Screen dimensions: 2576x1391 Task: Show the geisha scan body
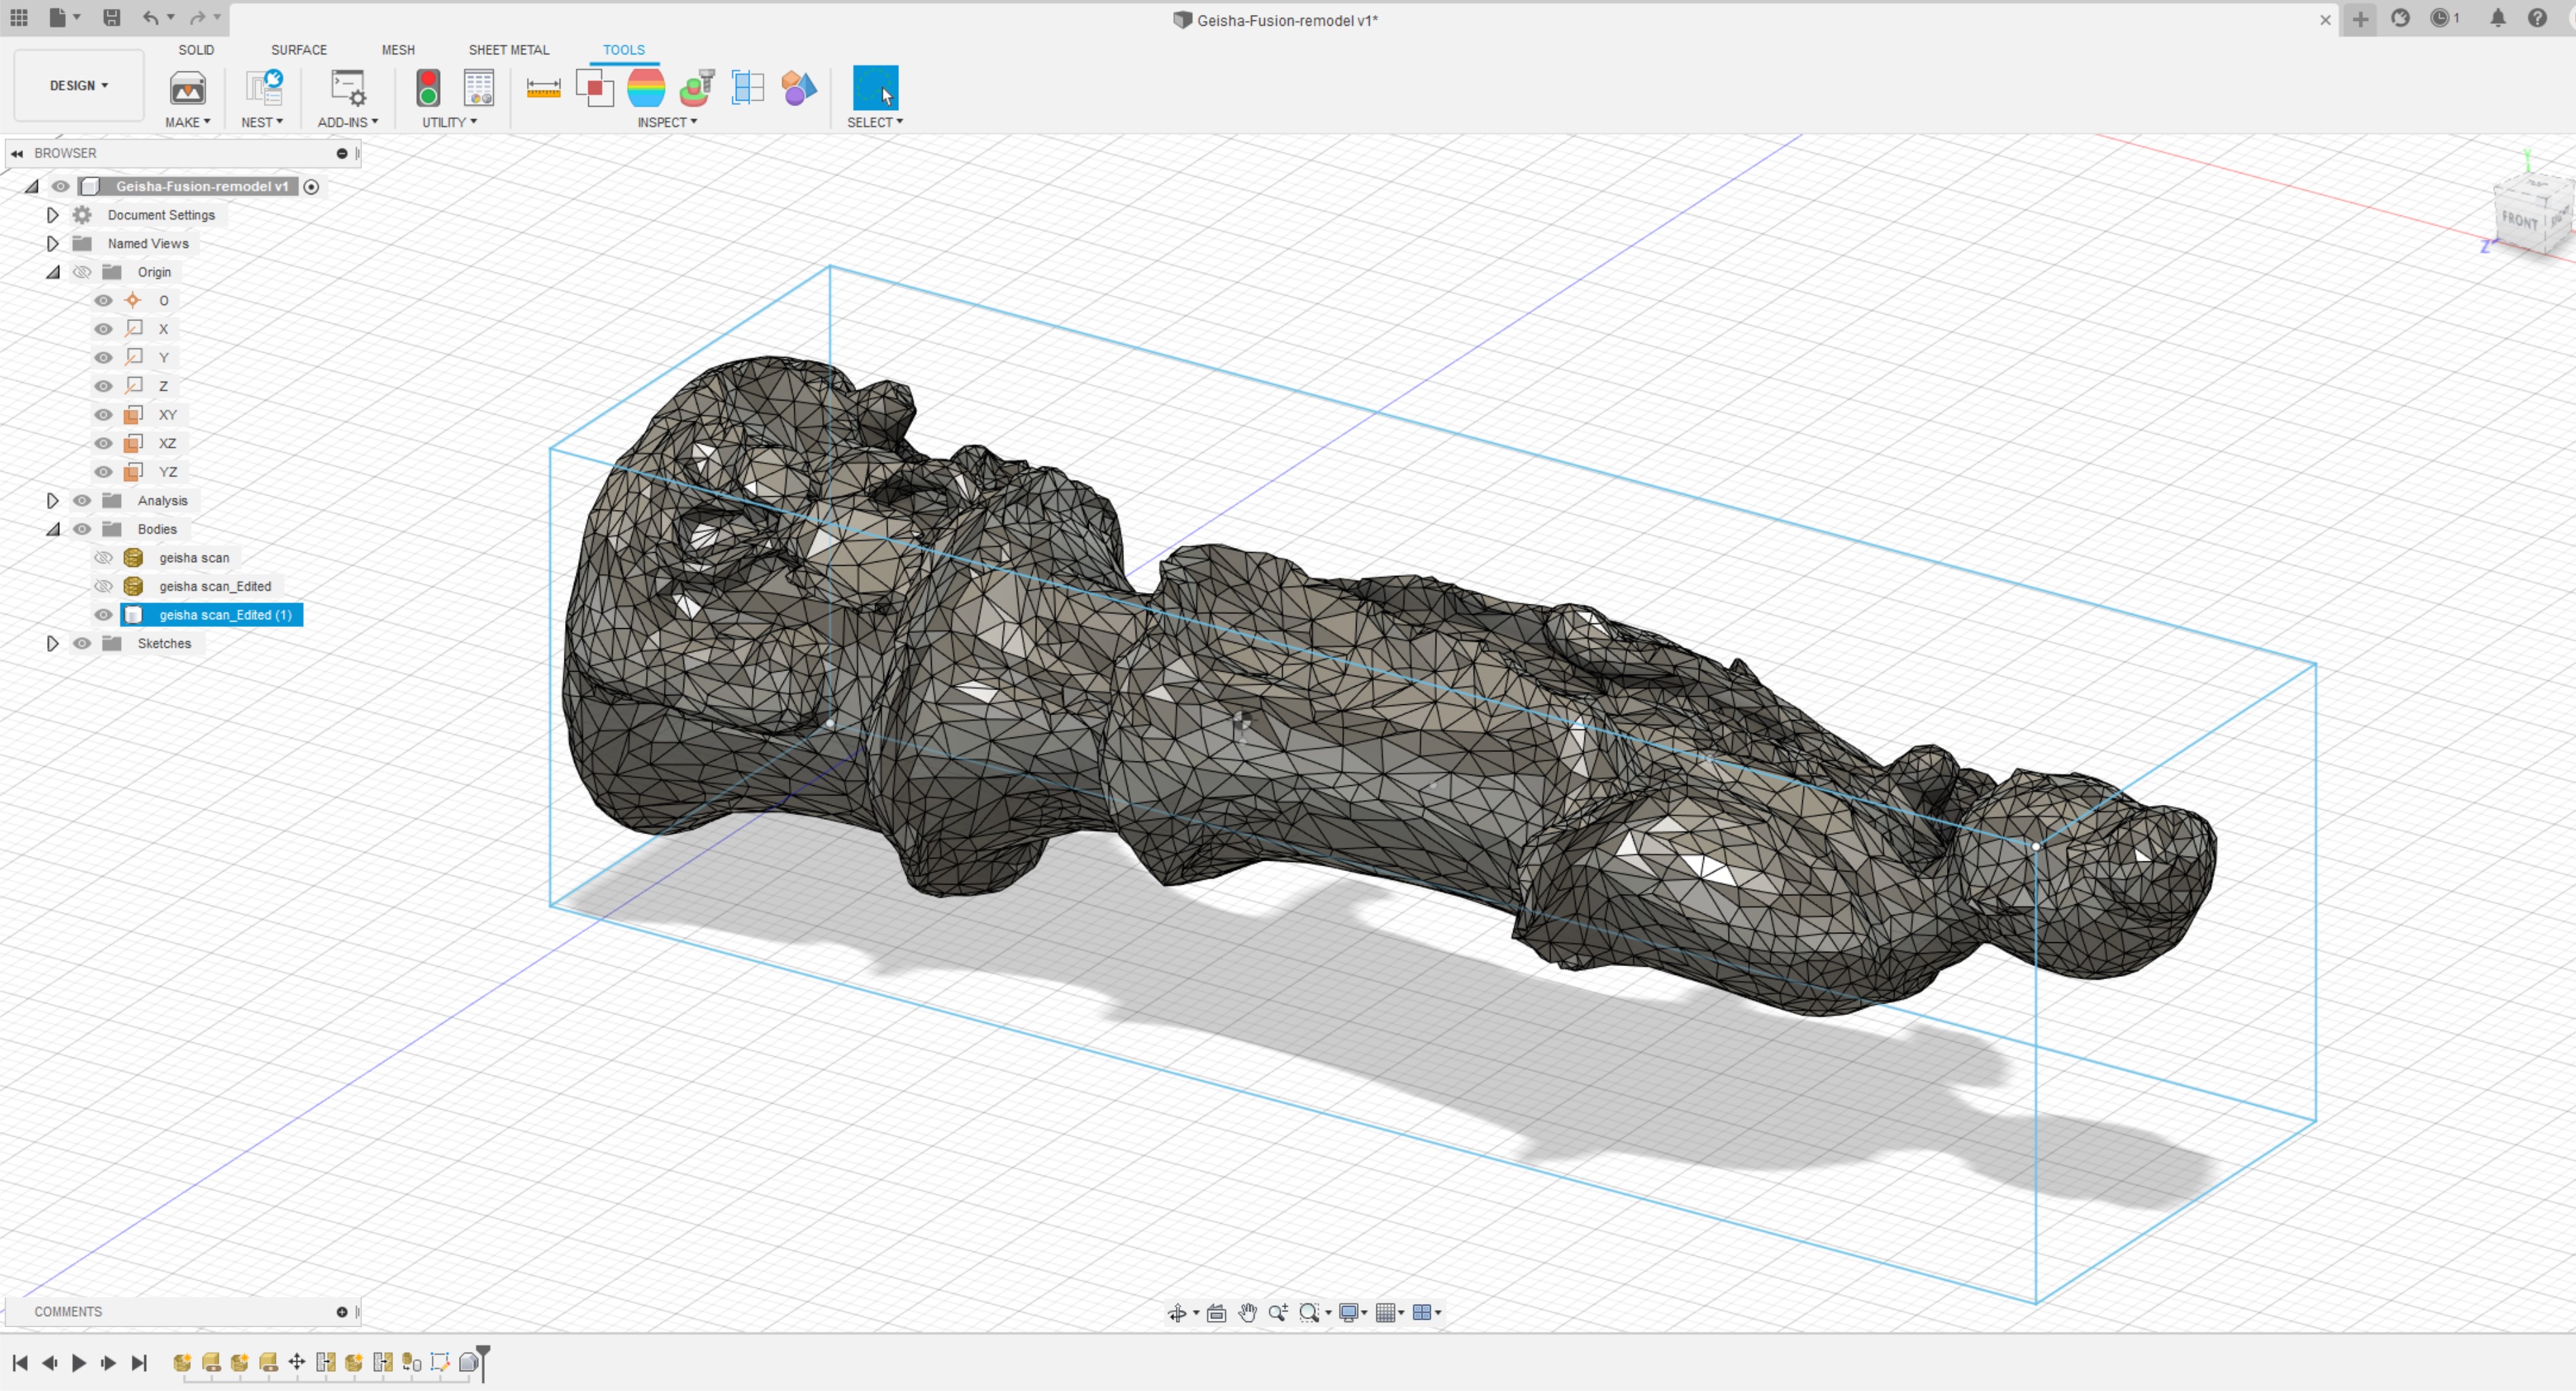(103, 558)
